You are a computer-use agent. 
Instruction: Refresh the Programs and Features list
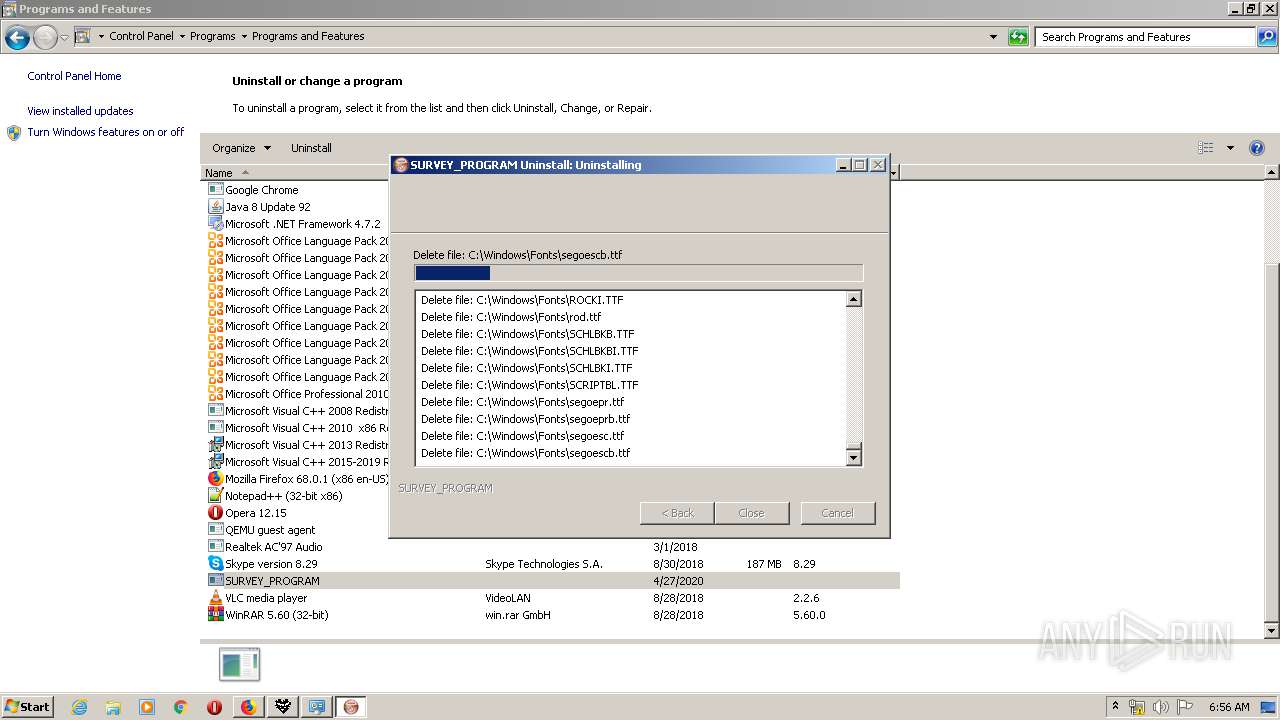point(1018,37)
